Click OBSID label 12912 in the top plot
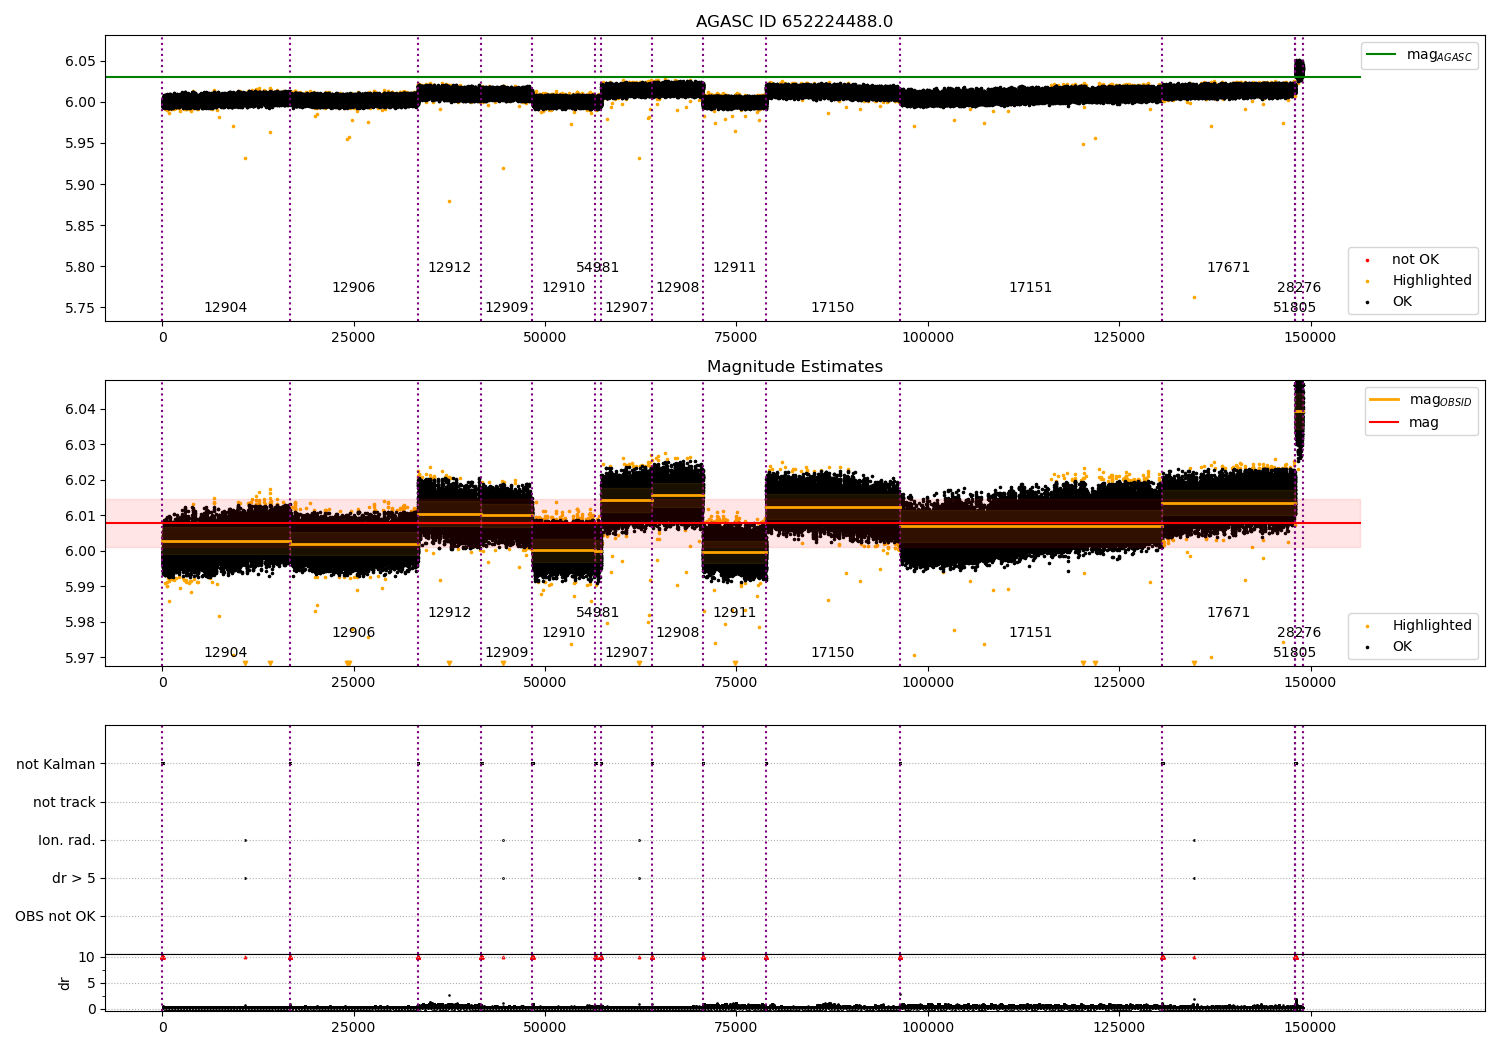This screenshot has height=1050, width=1500. click(449, 268)
